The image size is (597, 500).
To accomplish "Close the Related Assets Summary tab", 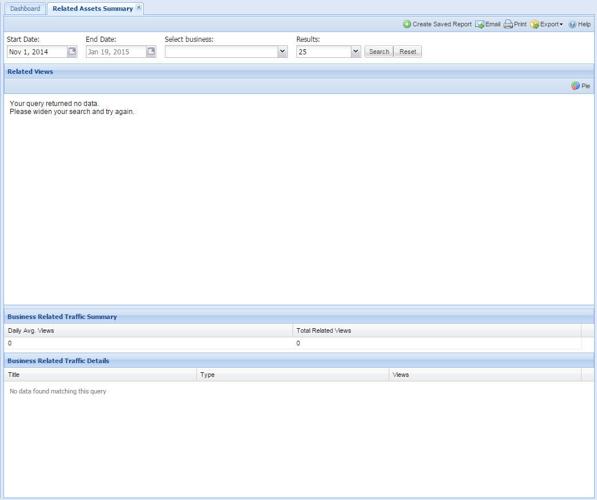I will (139, 7).
